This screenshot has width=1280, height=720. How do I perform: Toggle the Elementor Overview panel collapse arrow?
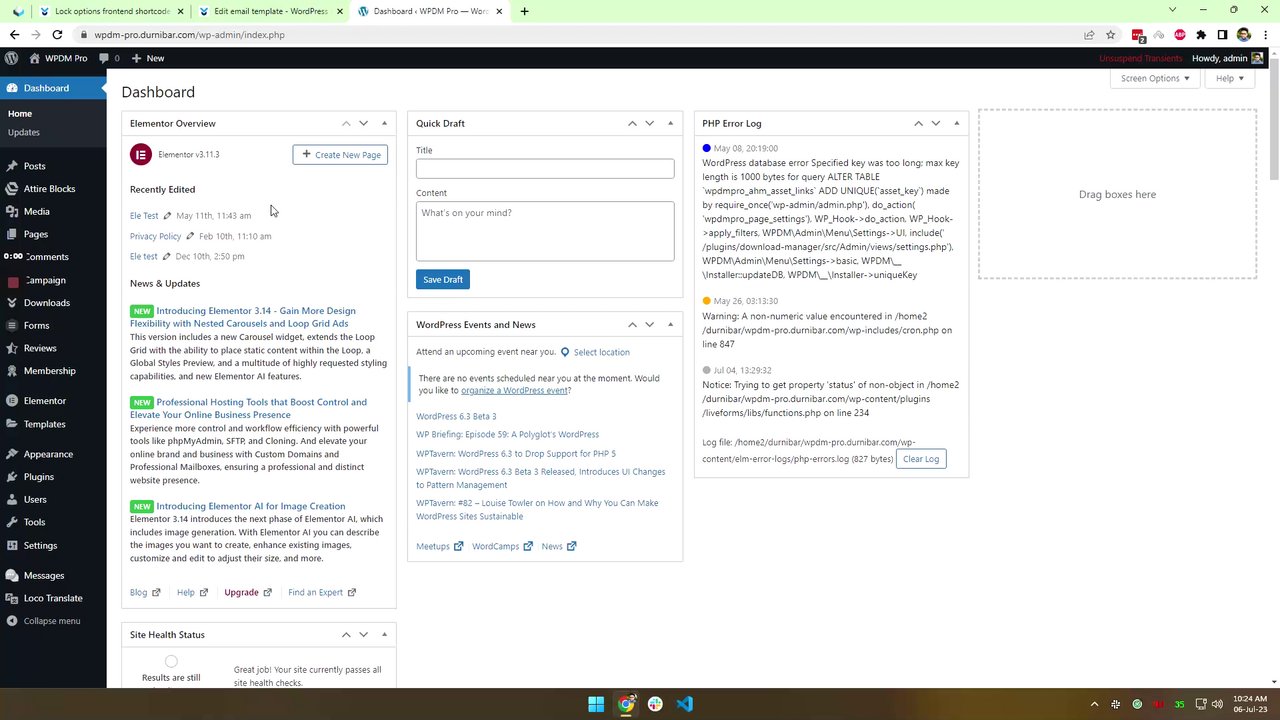[384, 123]
